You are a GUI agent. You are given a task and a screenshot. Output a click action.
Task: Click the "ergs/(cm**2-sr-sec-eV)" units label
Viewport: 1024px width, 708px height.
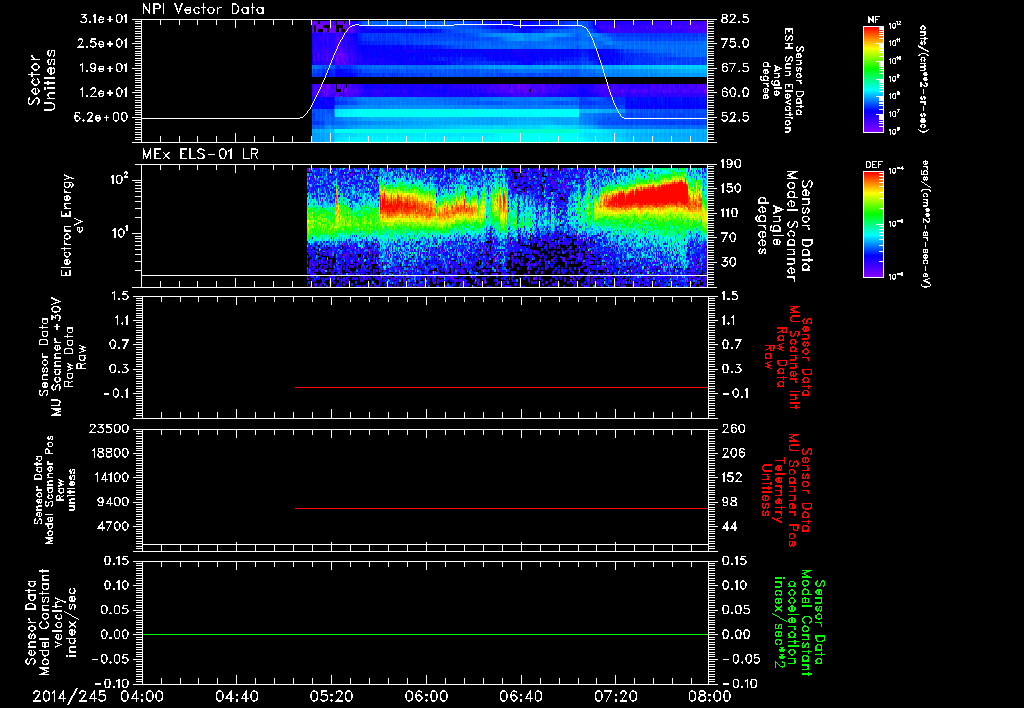click(925, 224)
